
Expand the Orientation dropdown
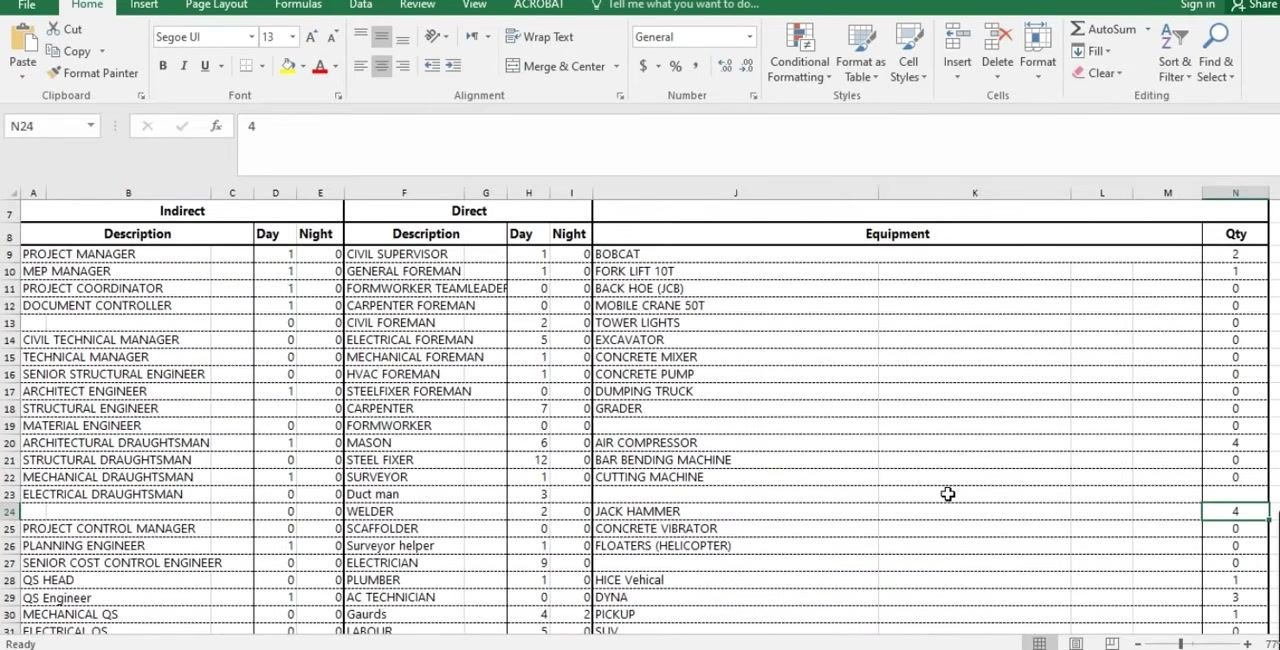[x=448, y=37]
